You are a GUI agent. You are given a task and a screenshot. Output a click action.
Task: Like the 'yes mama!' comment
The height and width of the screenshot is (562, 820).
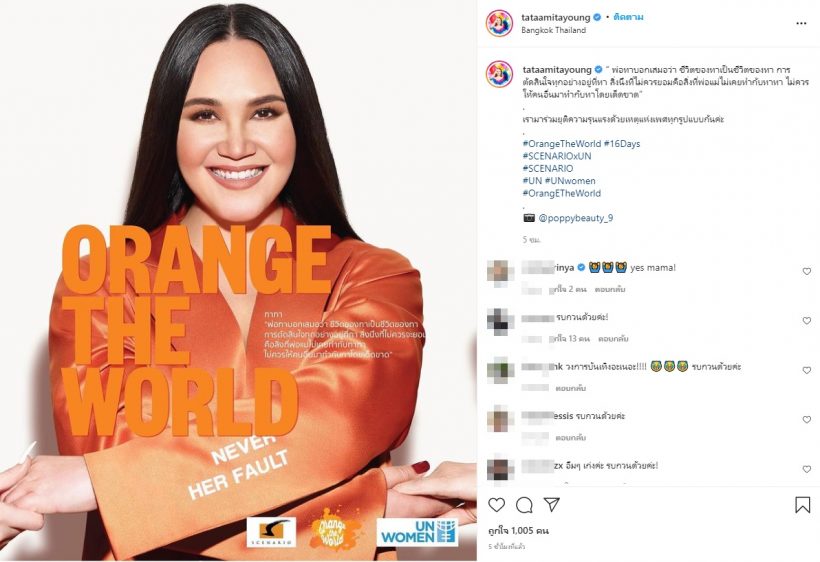point(806,271)
